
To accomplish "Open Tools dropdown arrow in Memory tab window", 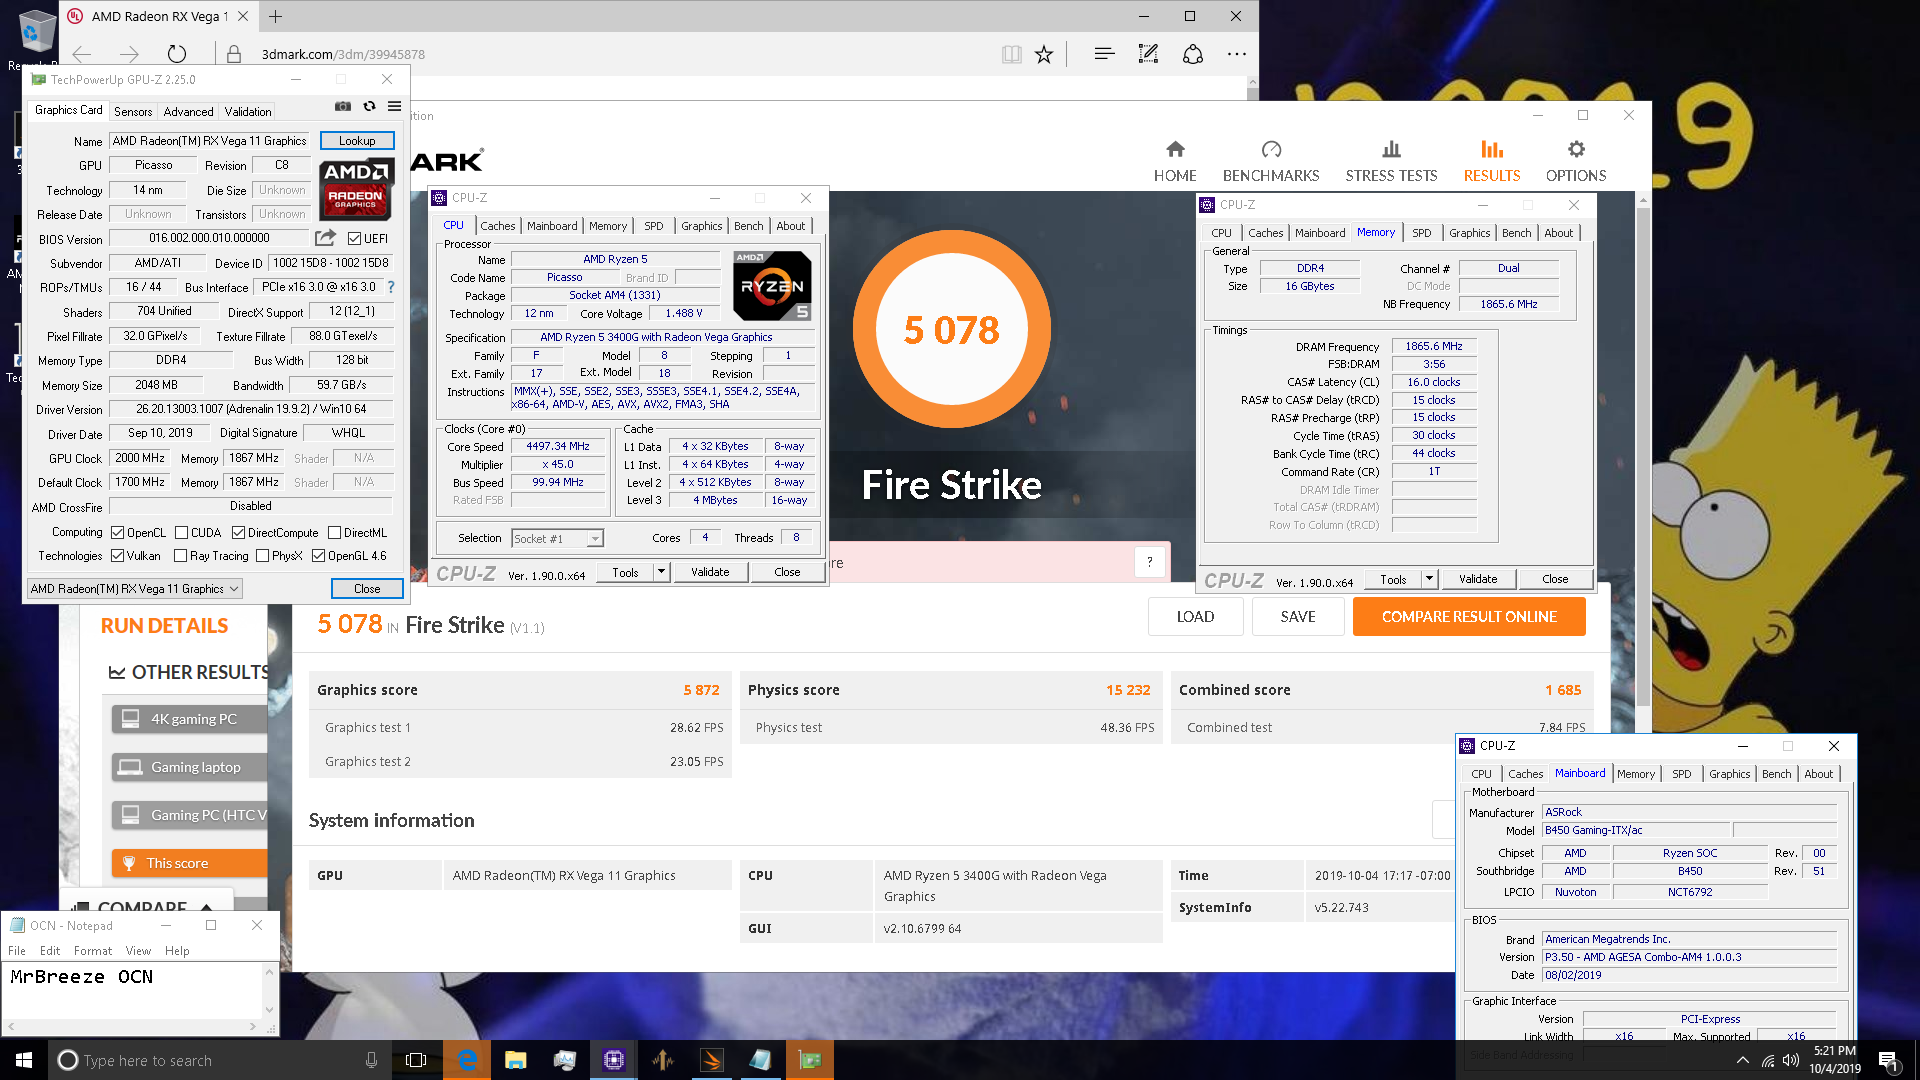I will [1429, 579].
